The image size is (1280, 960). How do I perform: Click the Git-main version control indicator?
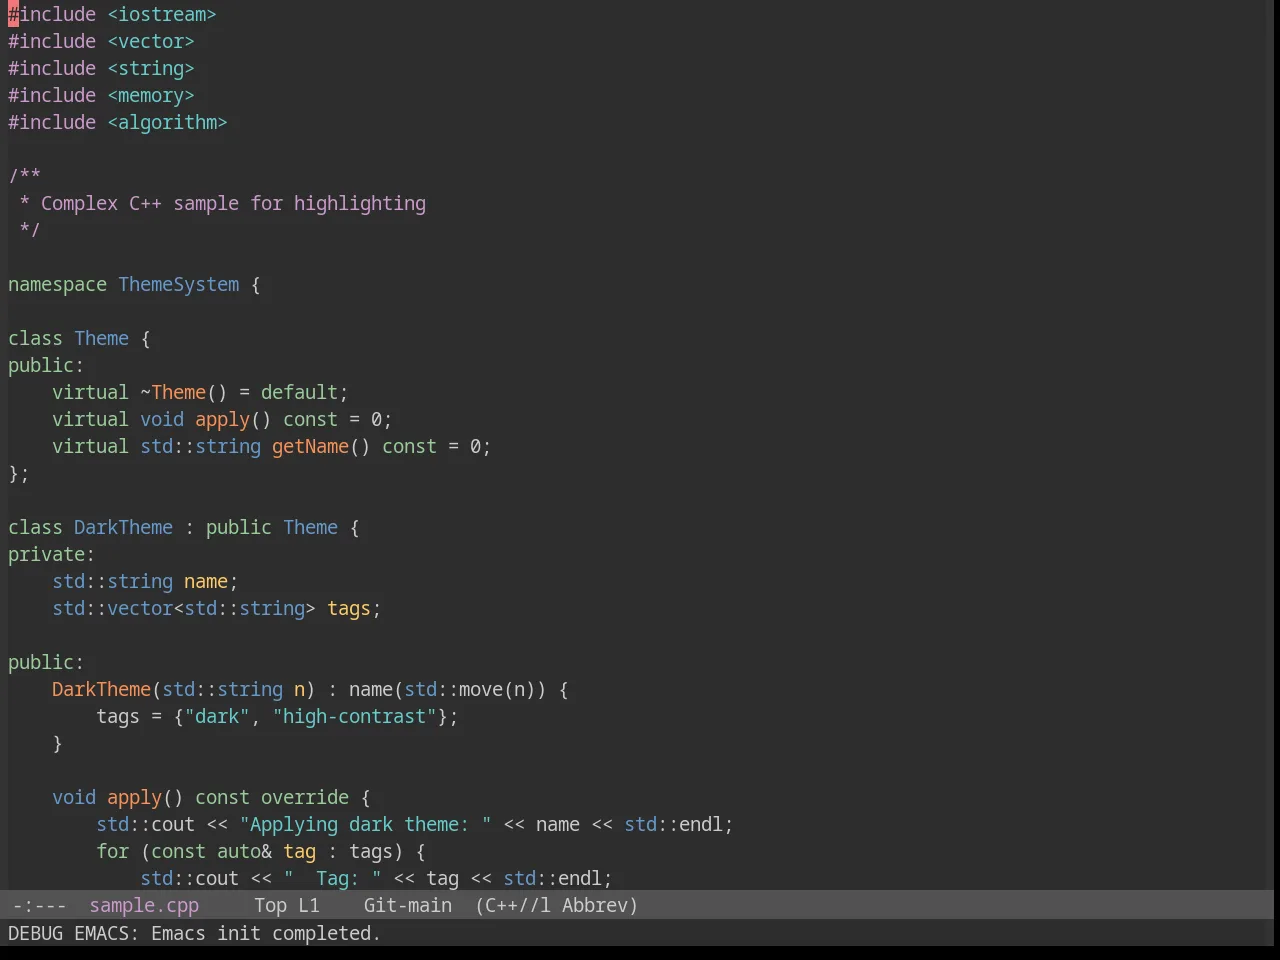[408, 906]
